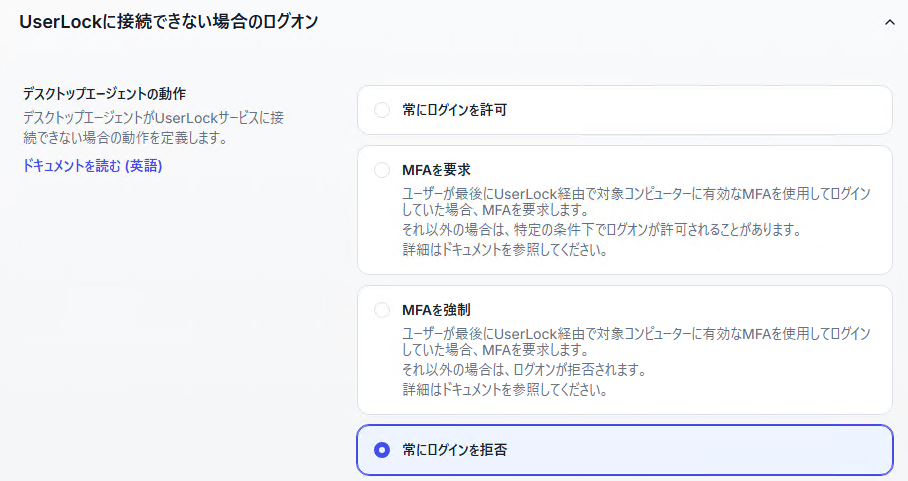Collapse the UserLockに接続できない場合のログオン section chevron
The width and height of the screenshot is (908, 481).
click(889, 23)
